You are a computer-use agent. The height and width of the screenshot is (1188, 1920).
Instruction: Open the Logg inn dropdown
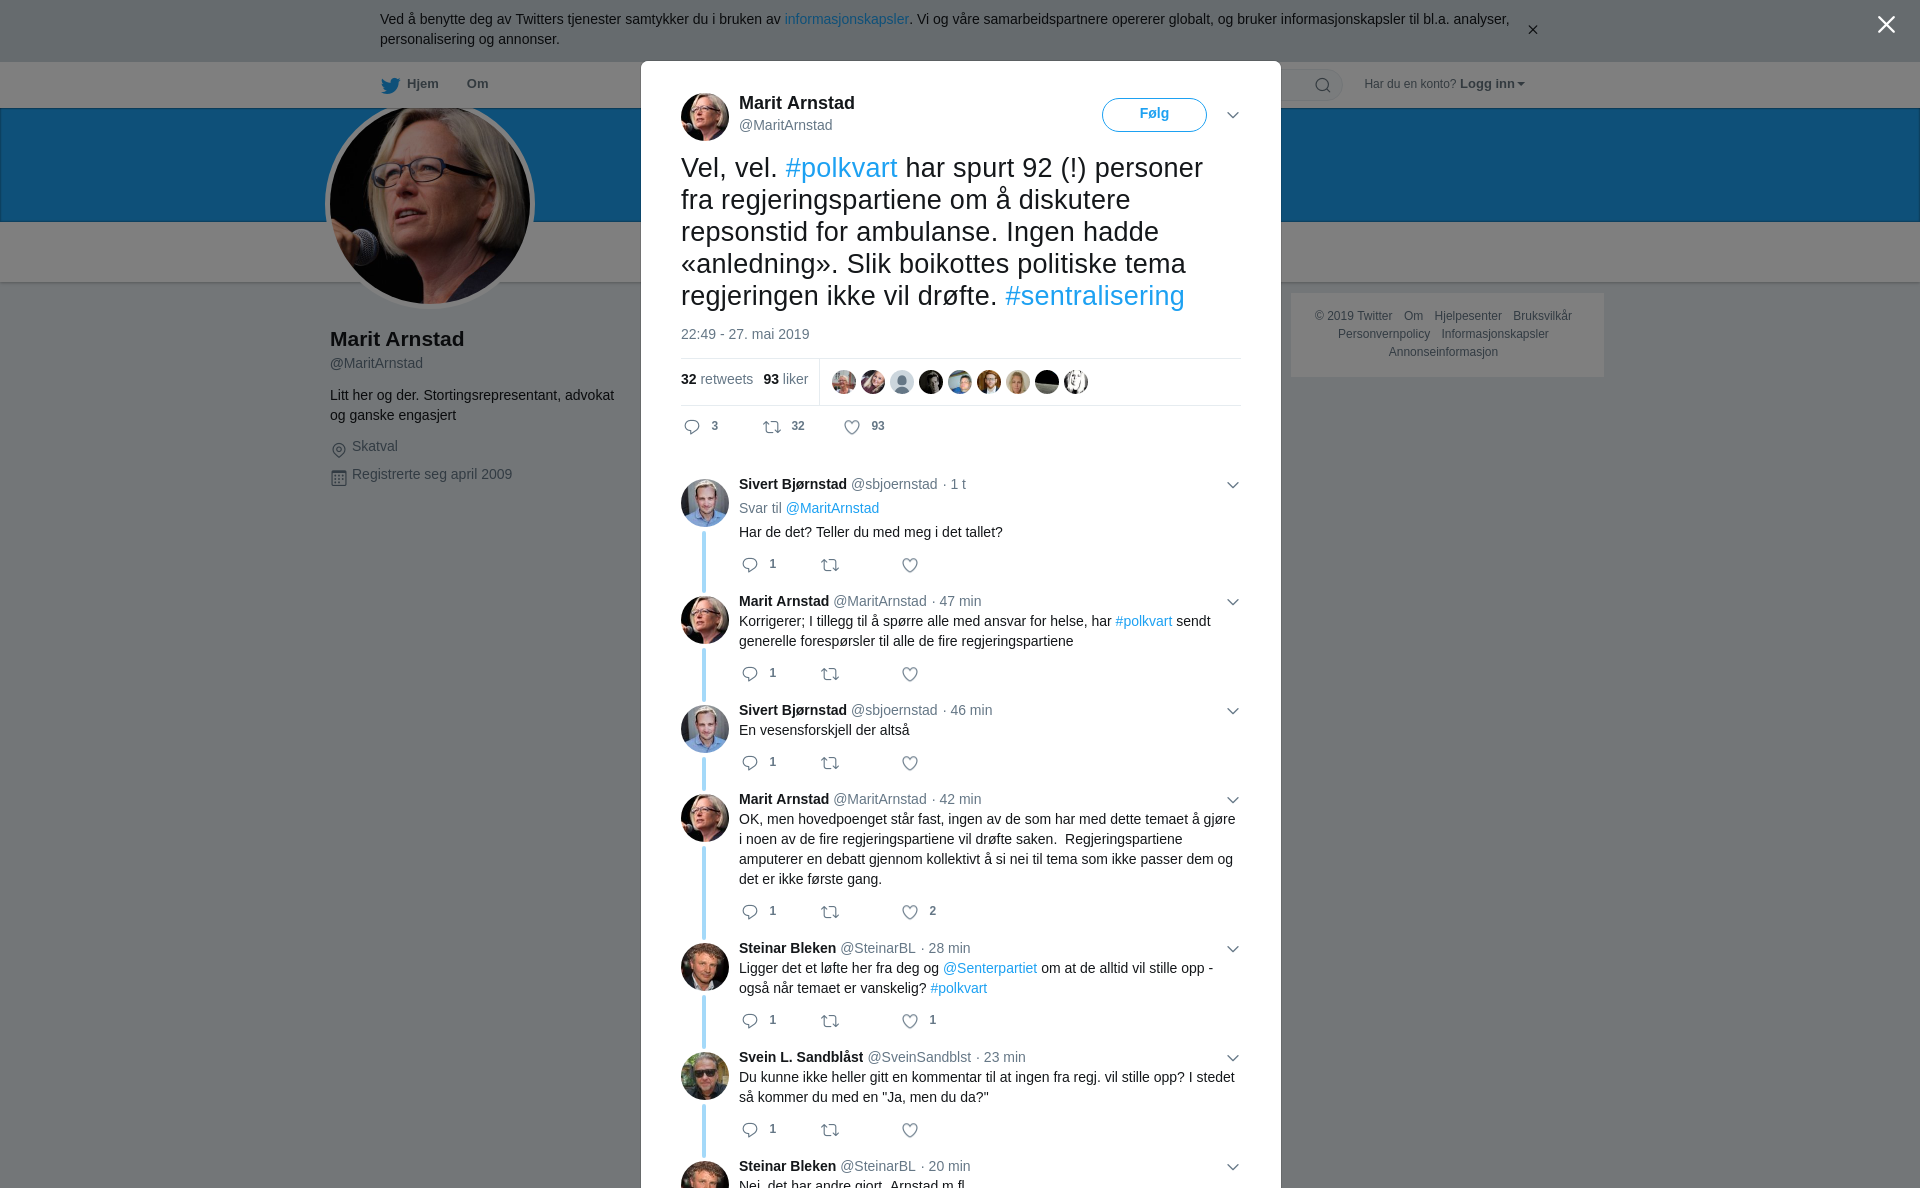(x=1492, y=84)
